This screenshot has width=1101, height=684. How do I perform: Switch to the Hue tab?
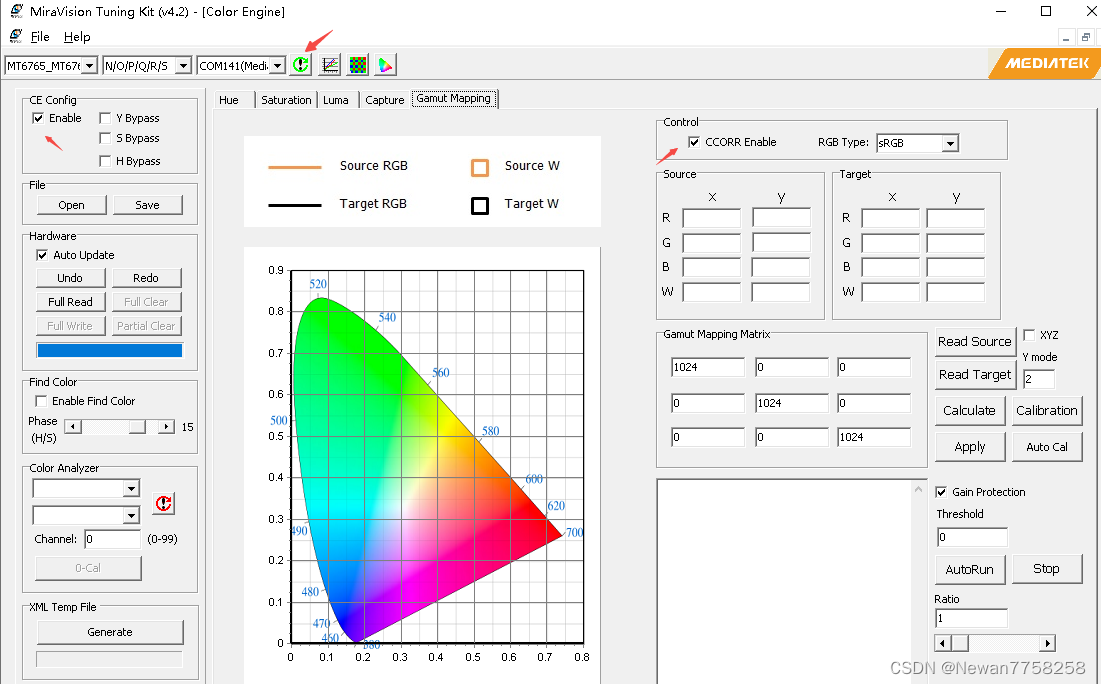pyautogui.click(x=229, y=100)
